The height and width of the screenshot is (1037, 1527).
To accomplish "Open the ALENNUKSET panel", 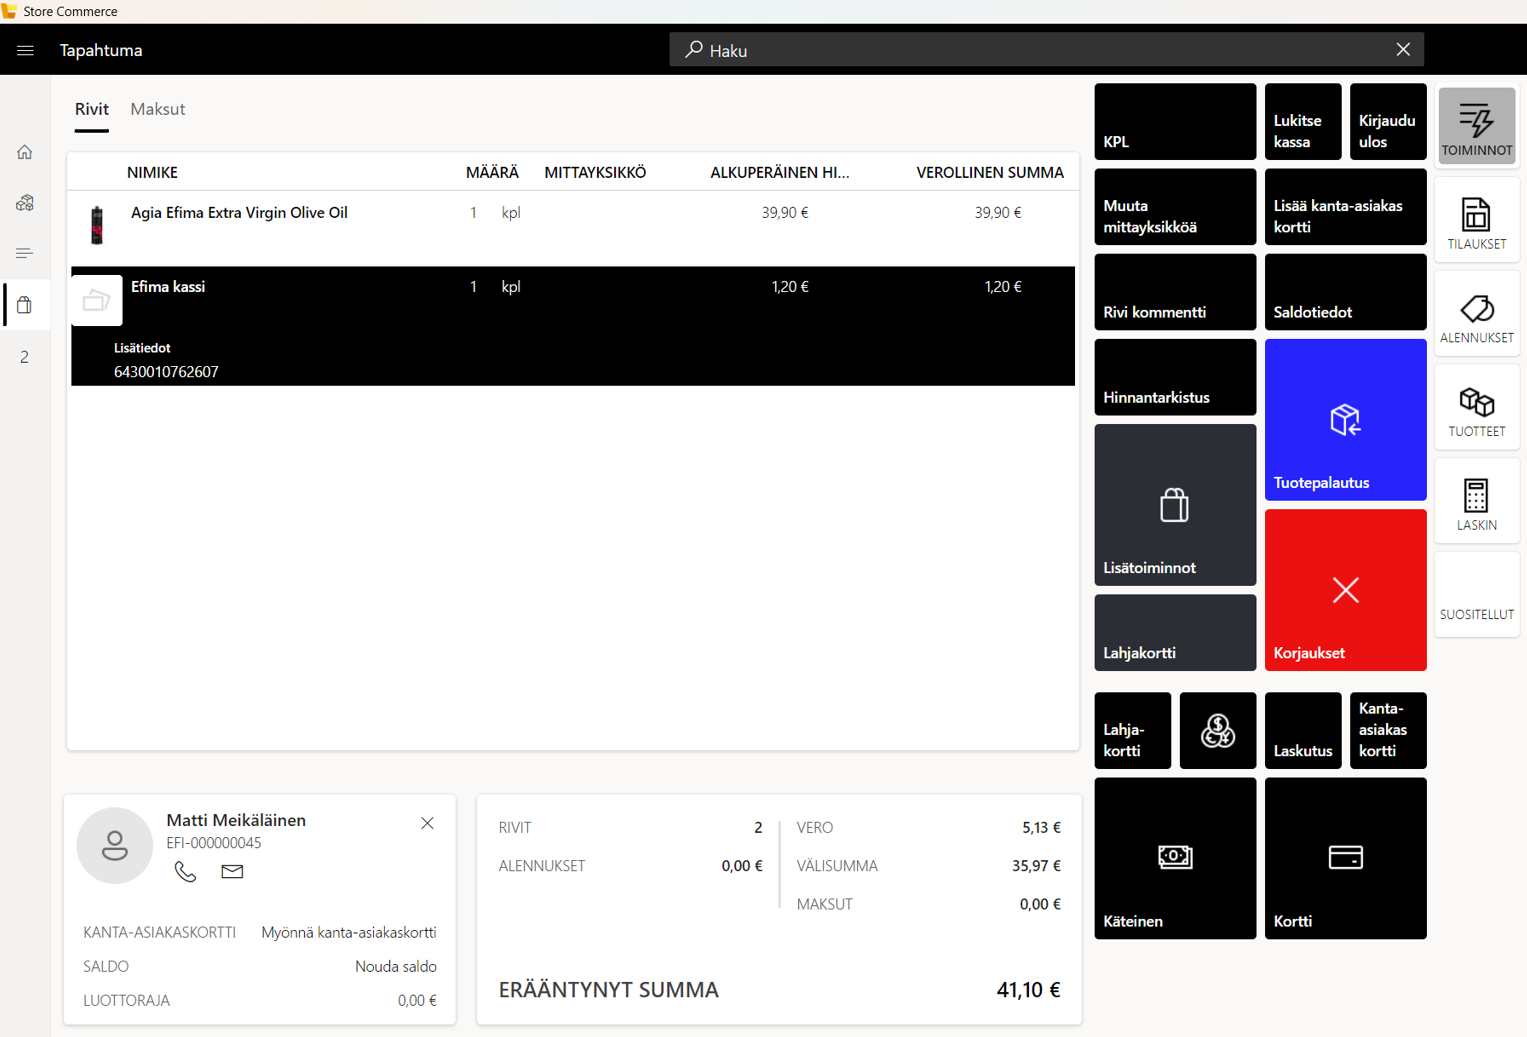I will point(1477,314).
